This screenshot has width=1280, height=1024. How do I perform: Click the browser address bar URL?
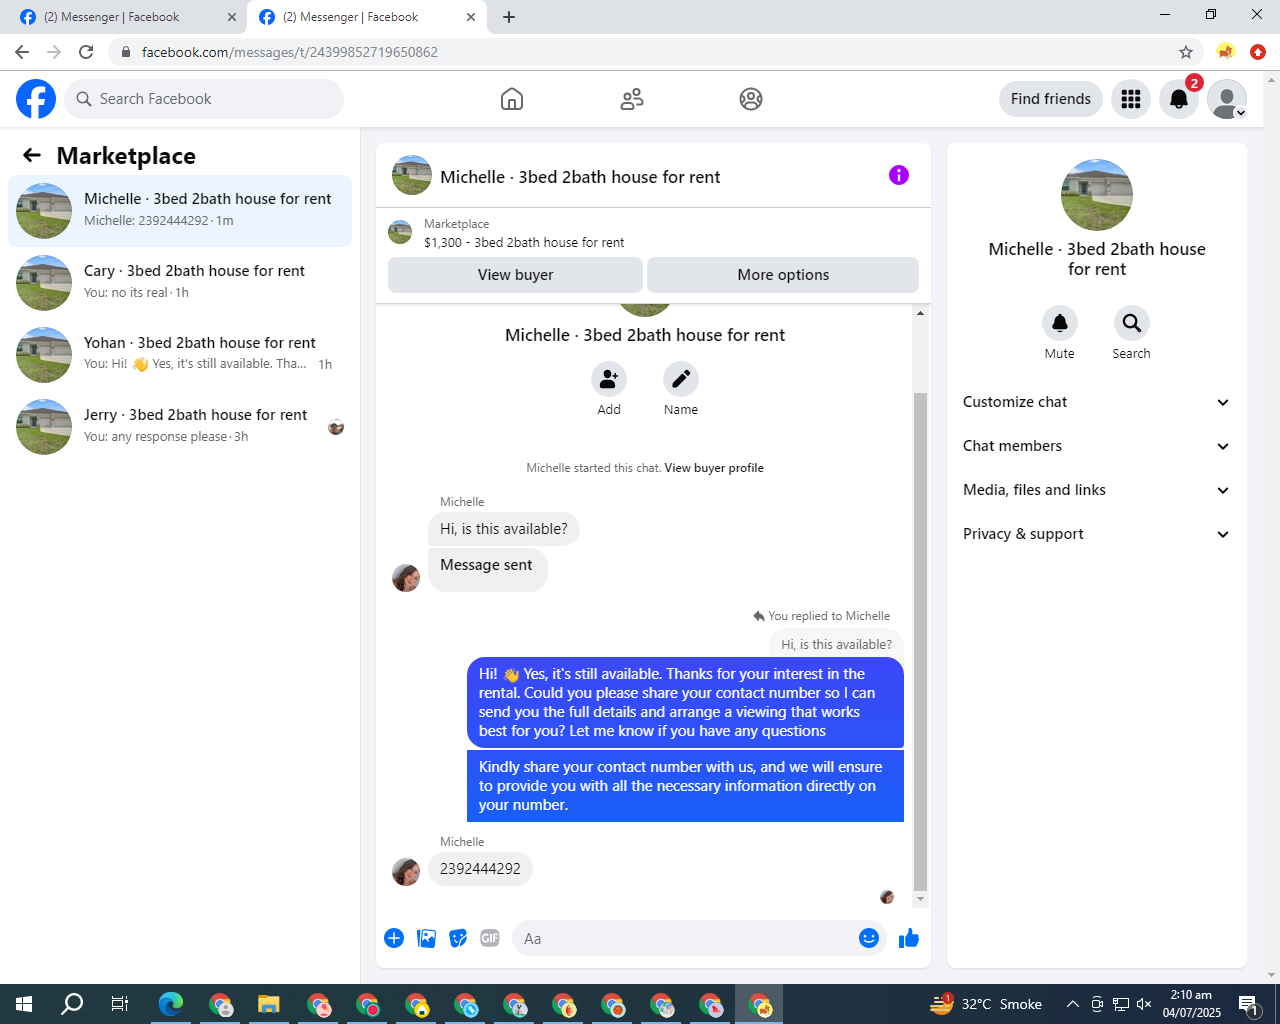click(289, 52)
